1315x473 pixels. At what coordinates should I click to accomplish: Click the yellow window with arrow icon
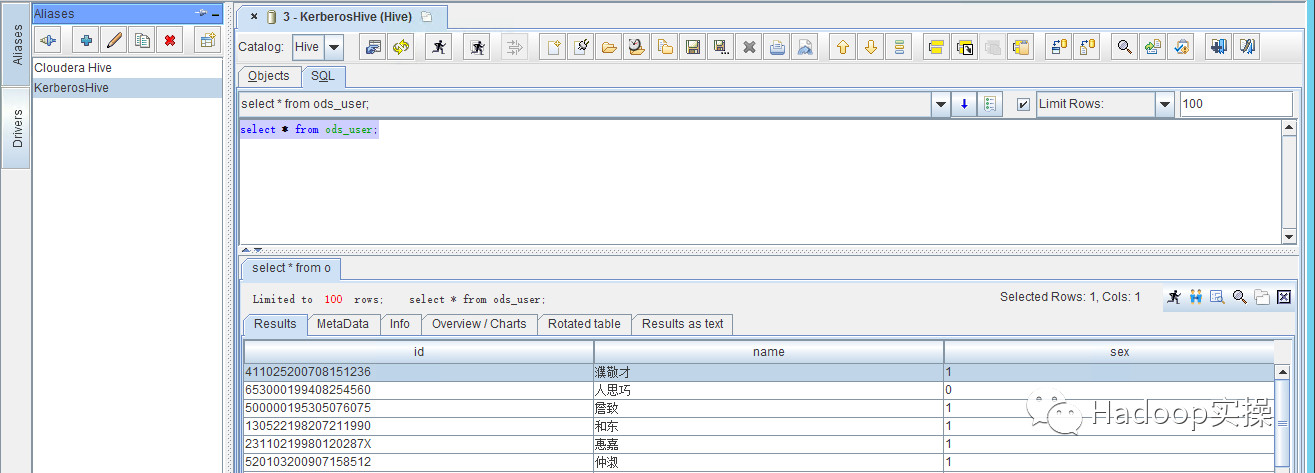tap(964, 47)
